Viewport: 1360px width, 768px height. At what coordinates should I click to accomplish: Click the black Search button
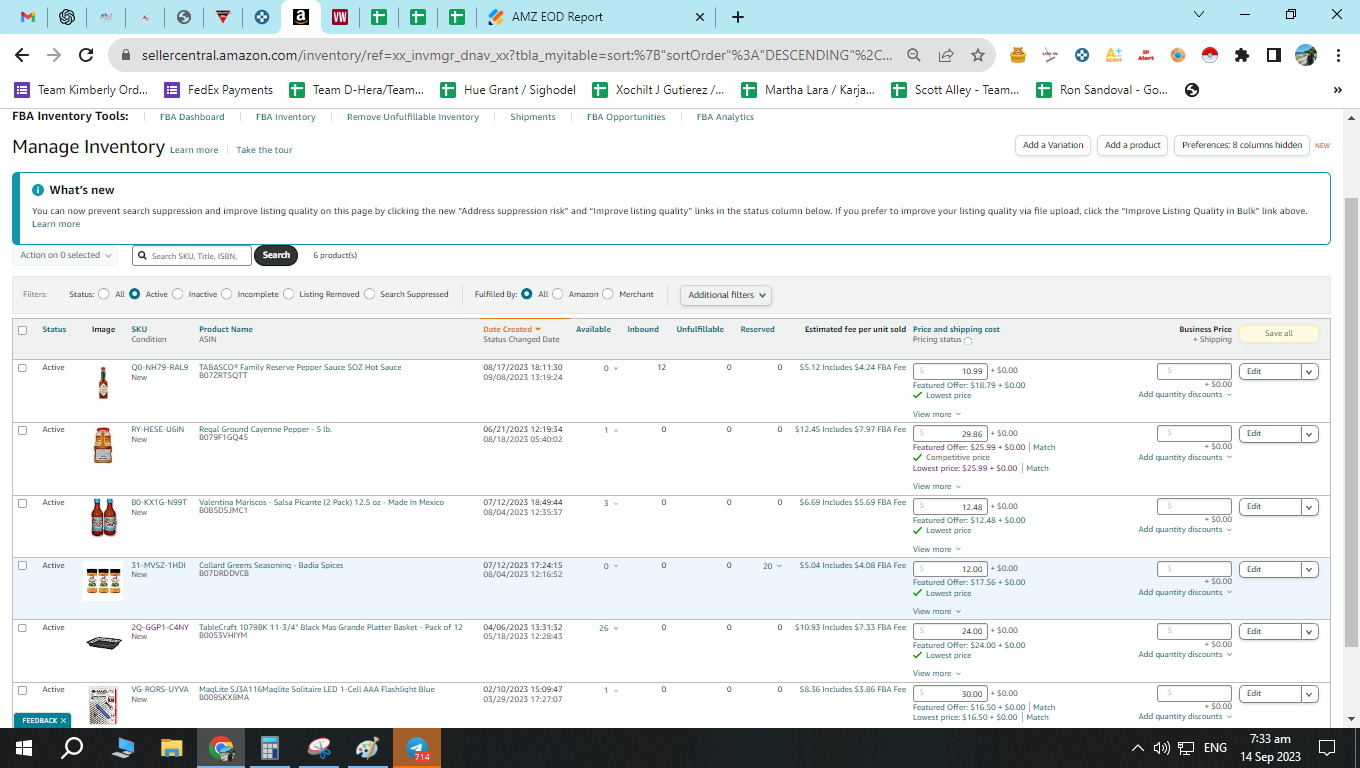tap(276, 255)
